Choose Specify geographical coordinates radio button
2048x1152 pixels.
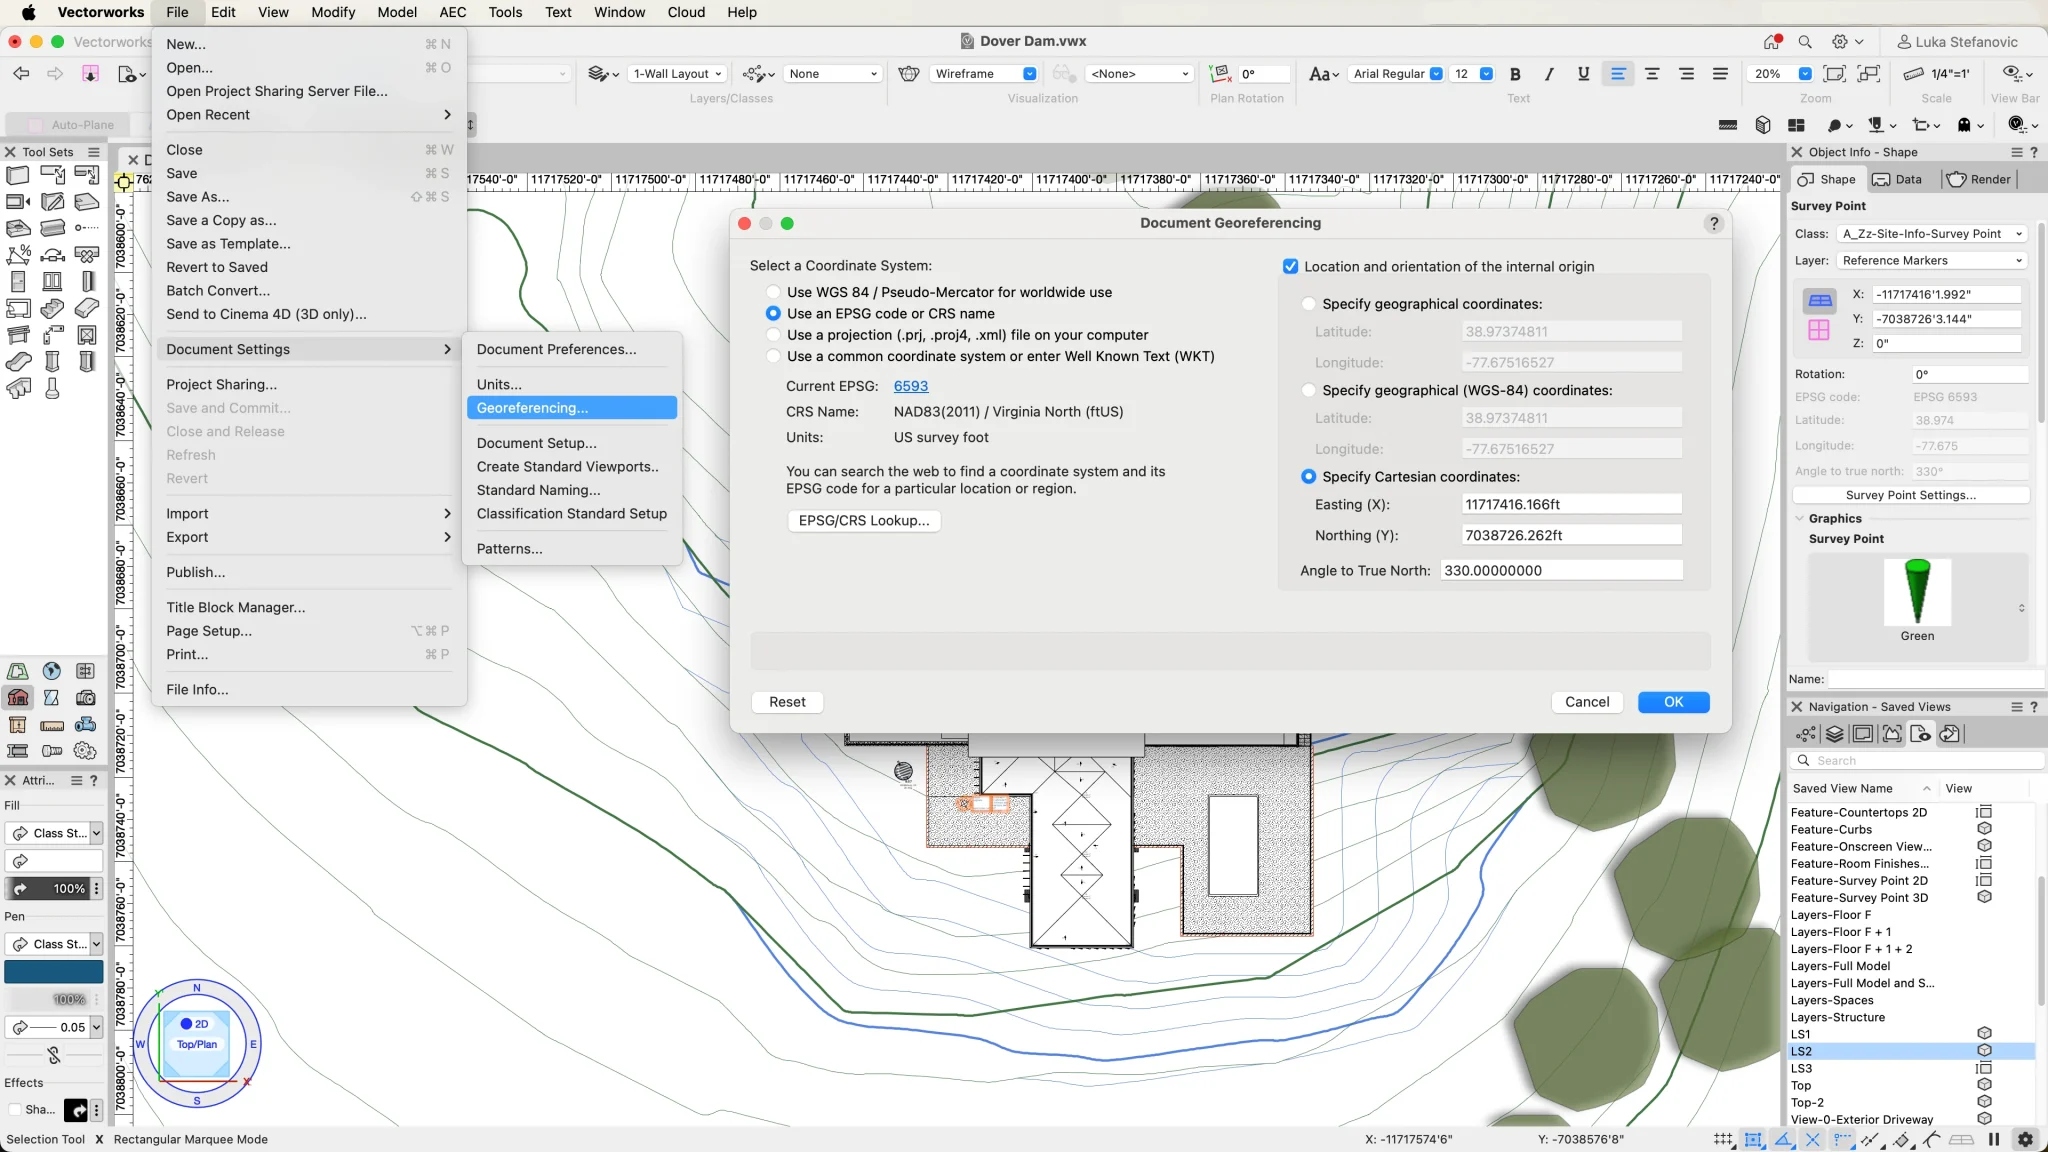(1308, 304)
